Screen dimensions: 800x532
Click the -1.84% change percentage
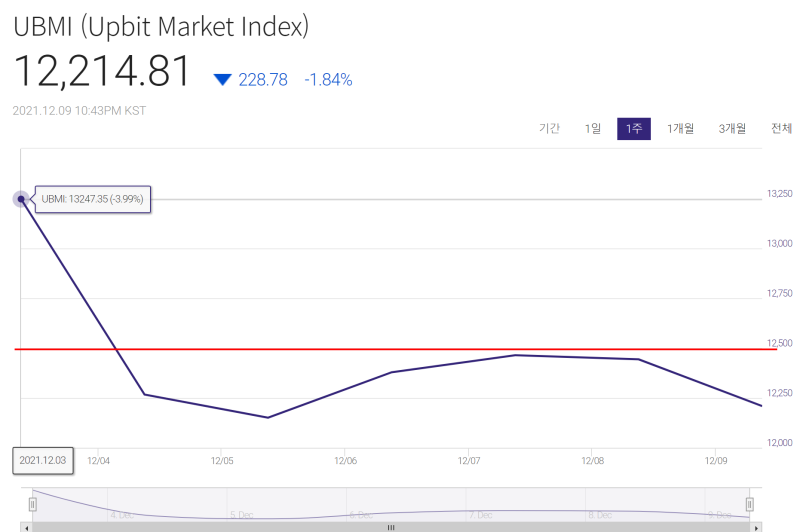(x=328, y=80)
